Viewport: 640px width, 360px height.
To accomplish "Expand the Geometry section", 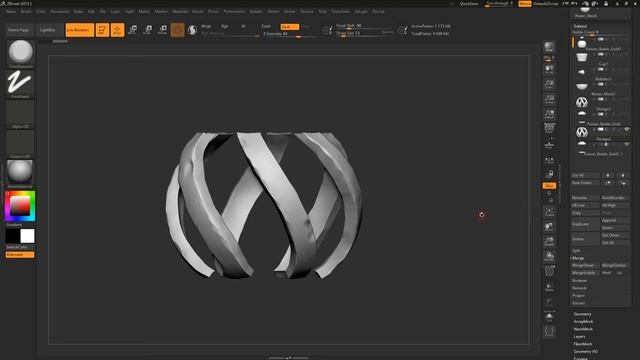I will 582,314.
